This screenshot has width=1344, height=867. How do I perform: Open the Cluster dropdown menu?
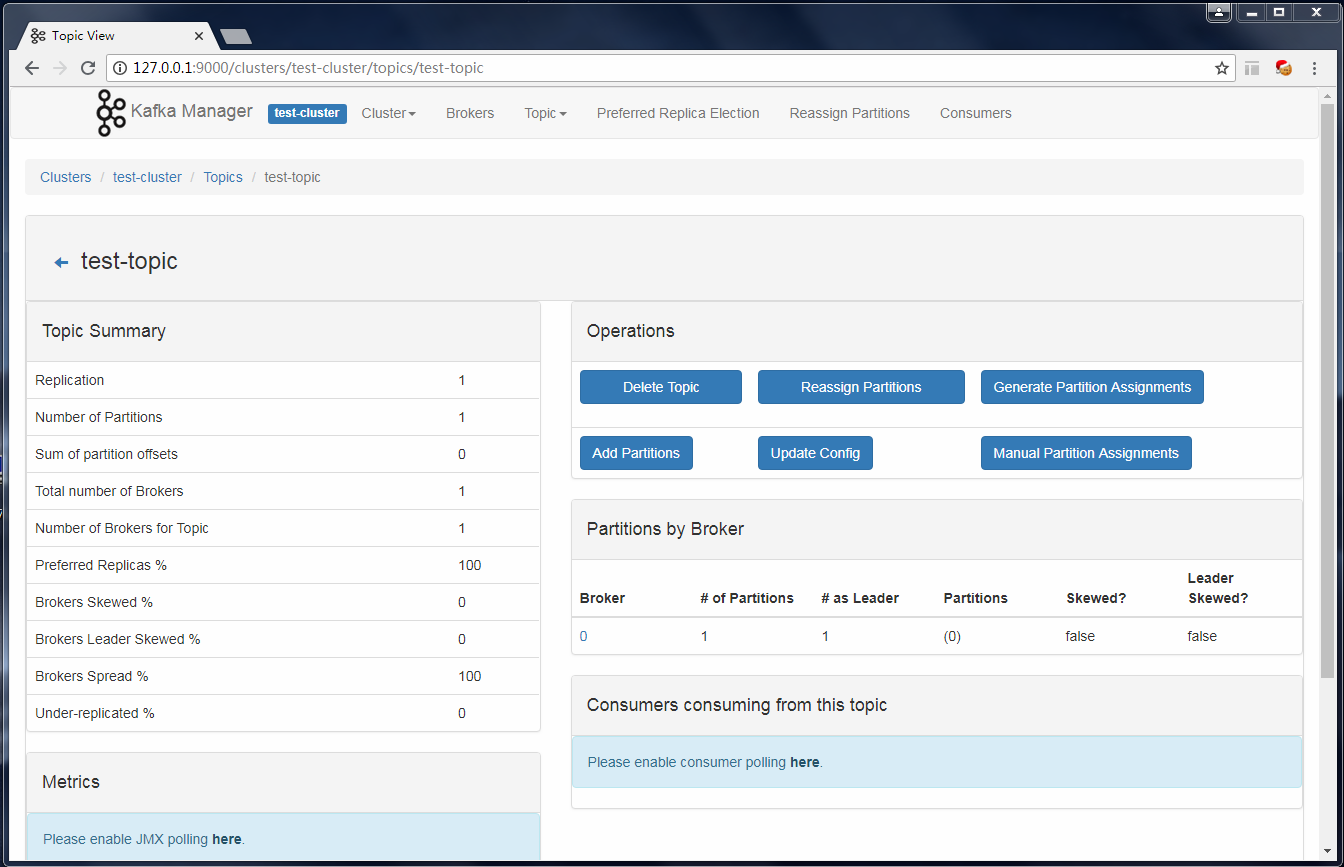click(388, 113)
